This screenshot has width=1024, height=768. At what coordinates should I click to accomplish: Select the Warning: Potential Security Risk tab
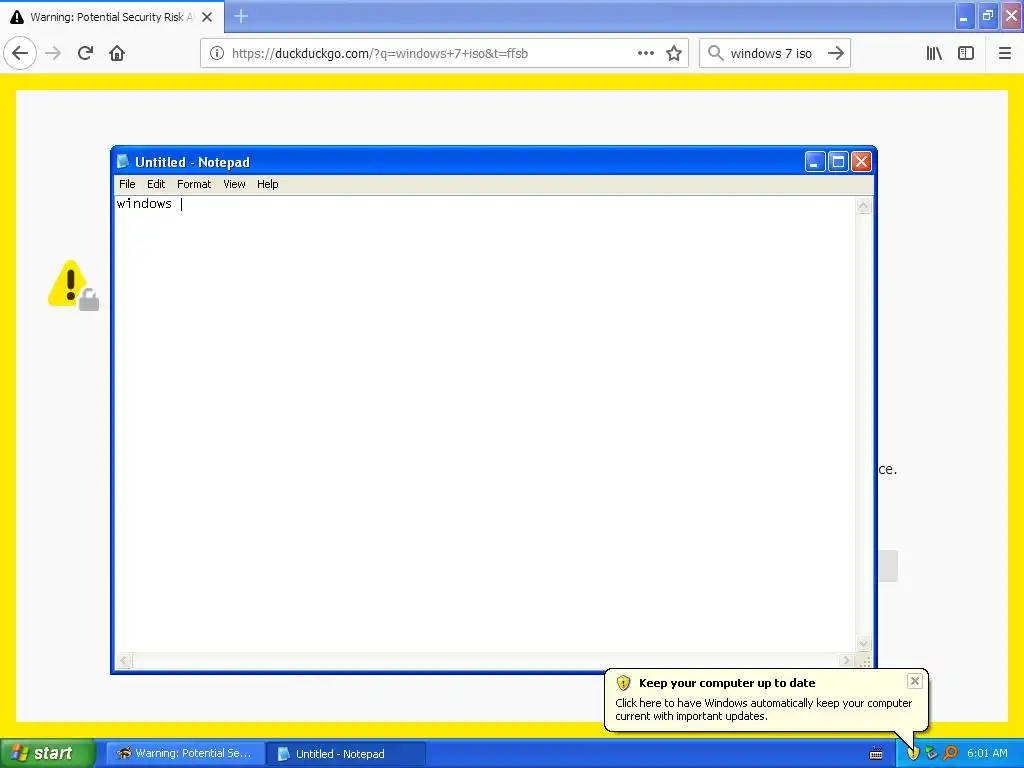click(112, 17)
